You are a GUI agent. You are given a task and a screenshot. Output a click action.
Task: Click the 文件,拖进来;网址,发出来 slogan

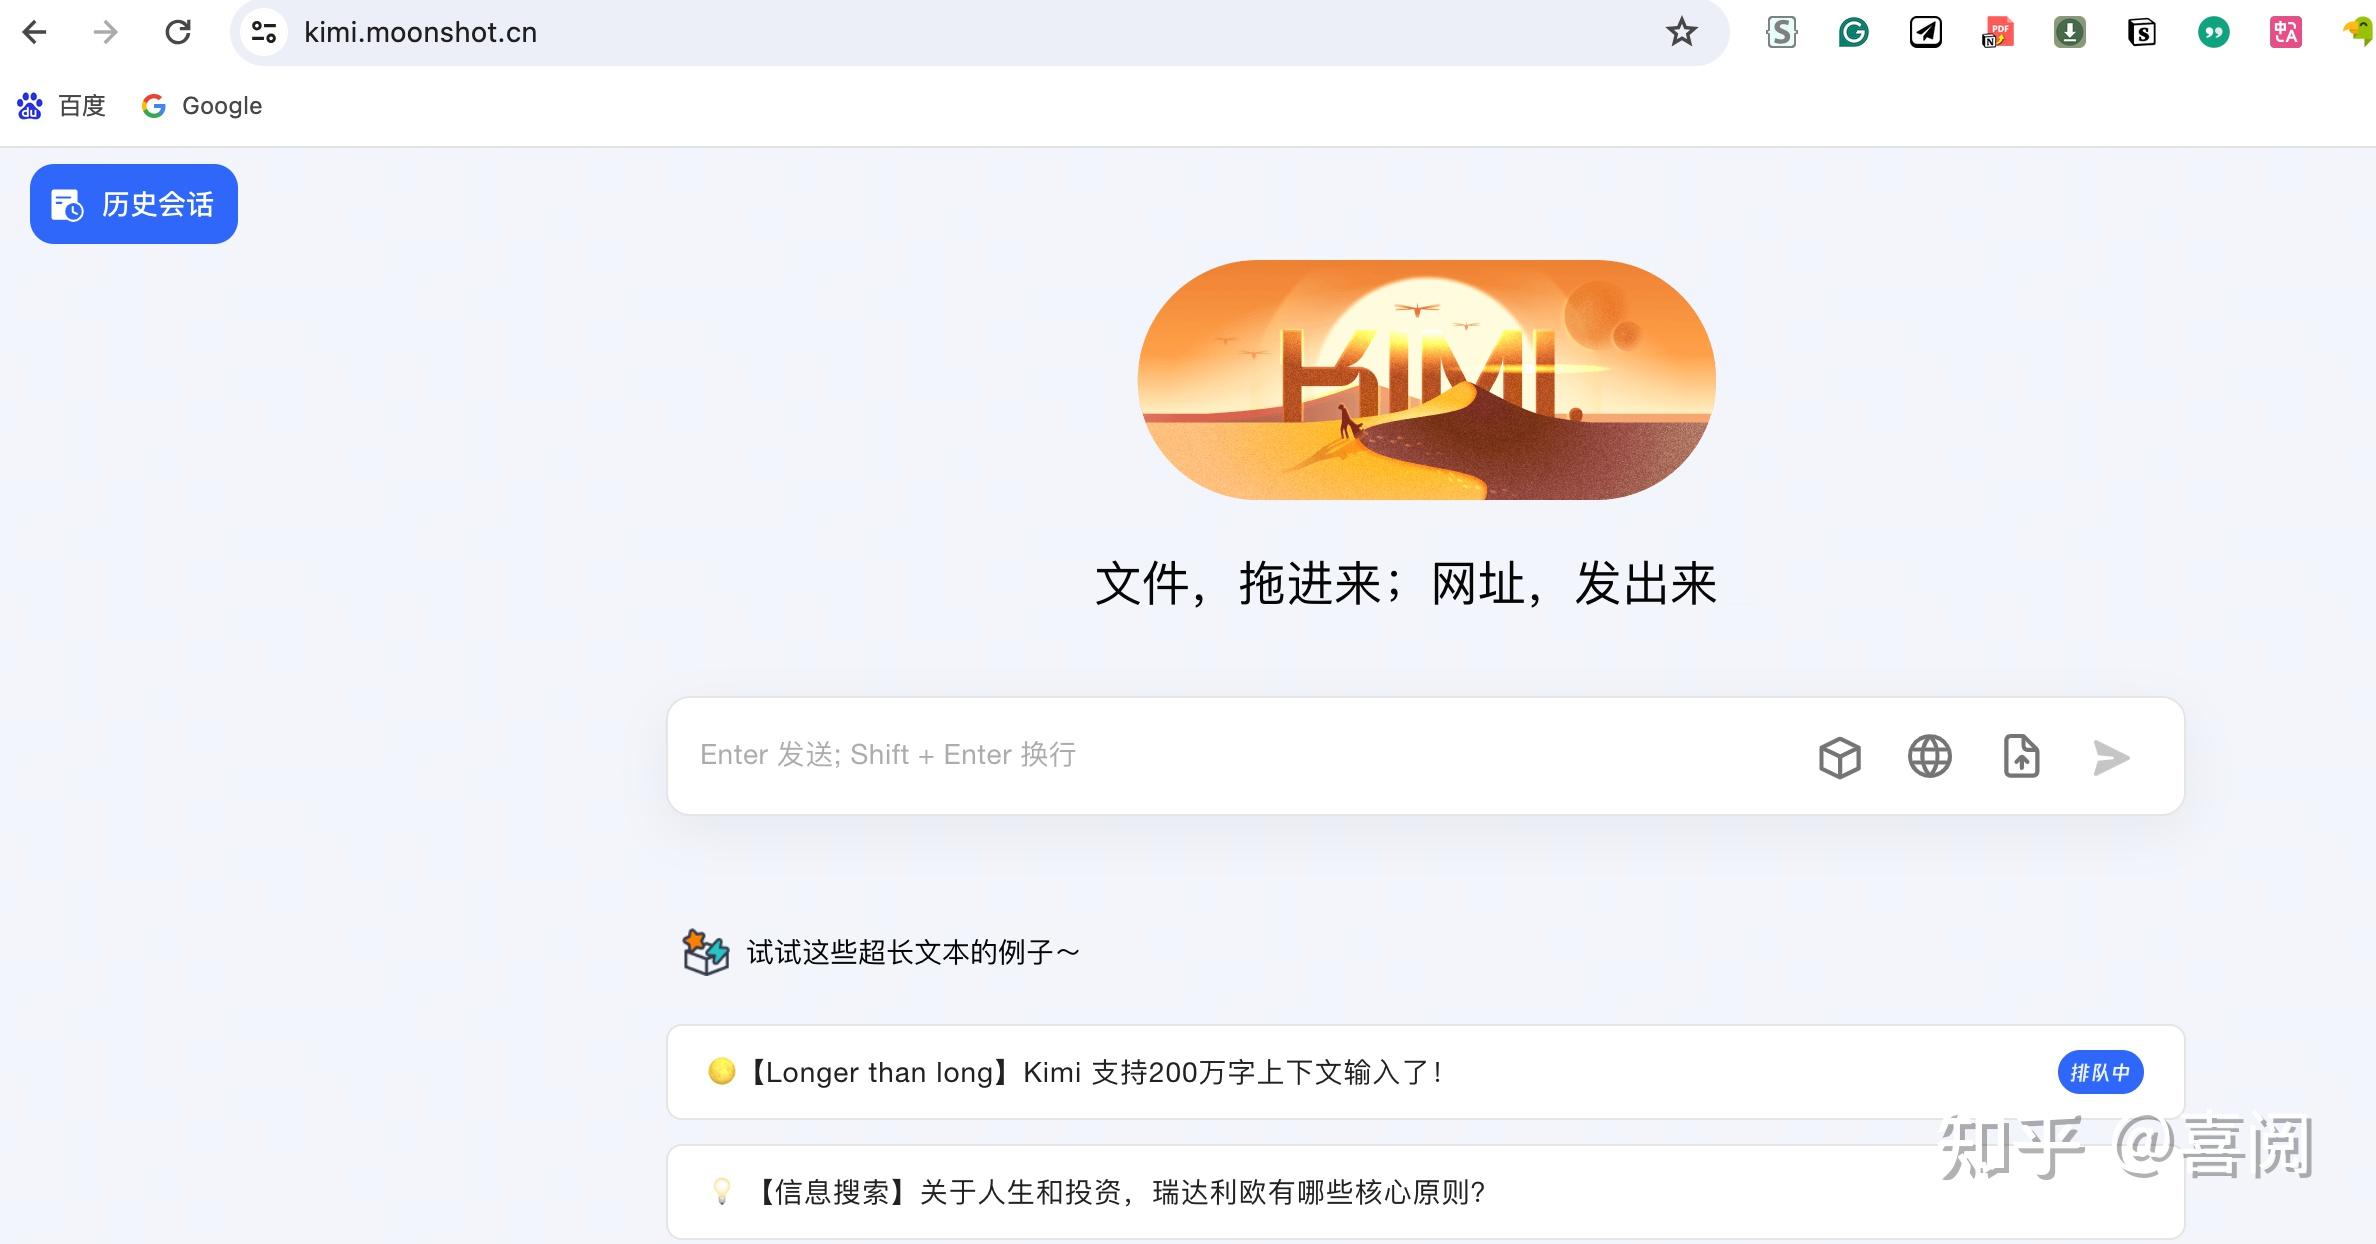pyautogui.click(x=1406, y=584)
